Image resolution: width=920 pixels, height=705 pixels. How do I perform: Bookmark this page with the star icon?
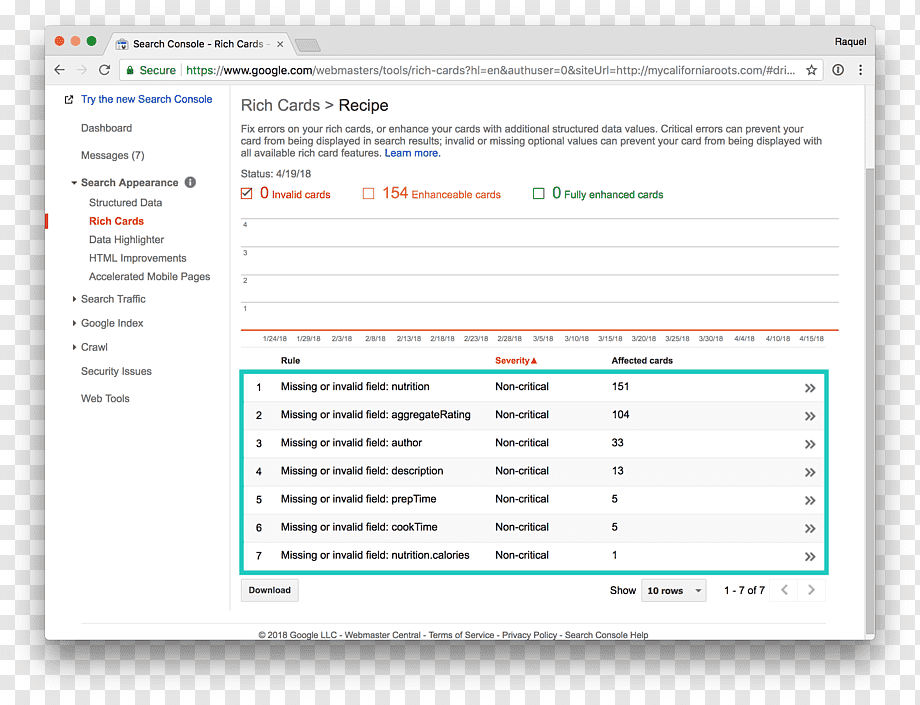[x=811, y=70]
